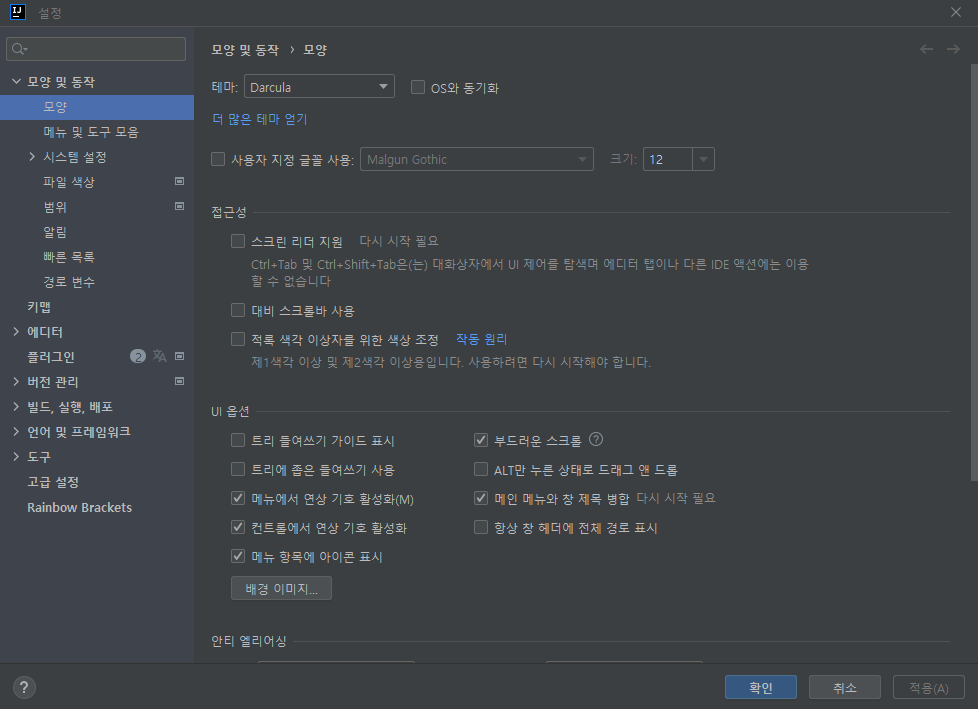Expand the 도구 tree node
Viewport: 978px width, 709px height.
tap(16, 456)
